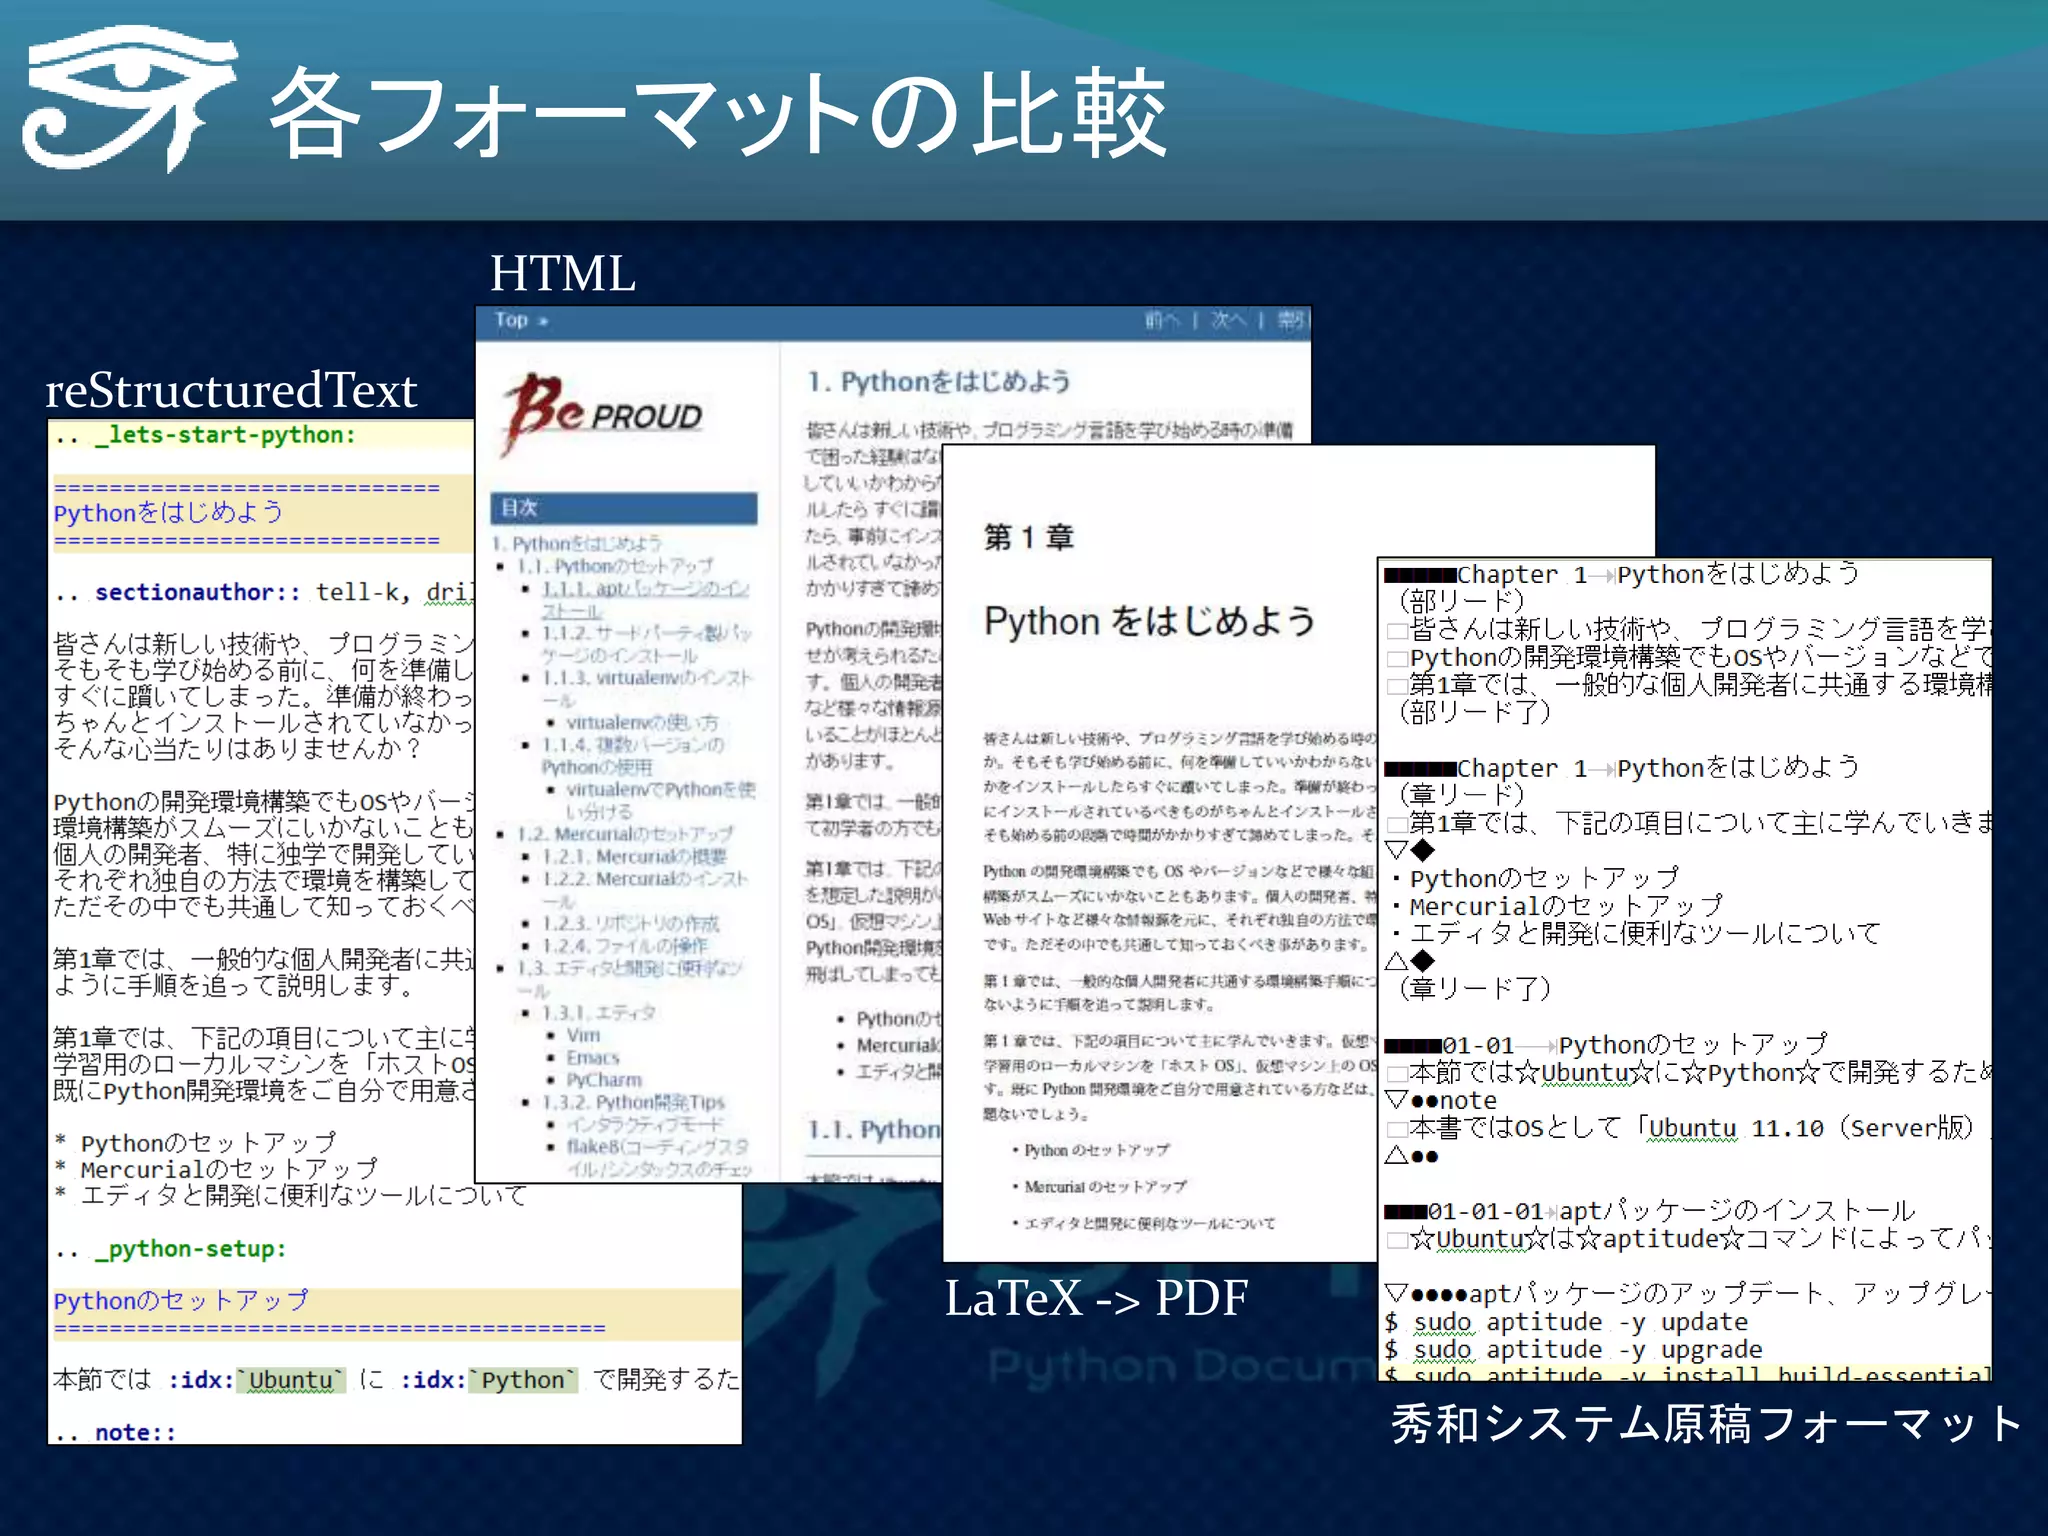2048x1536 pixels.
Task: Click (章リード) line in 秀和 text
Action: point(1461,795)
